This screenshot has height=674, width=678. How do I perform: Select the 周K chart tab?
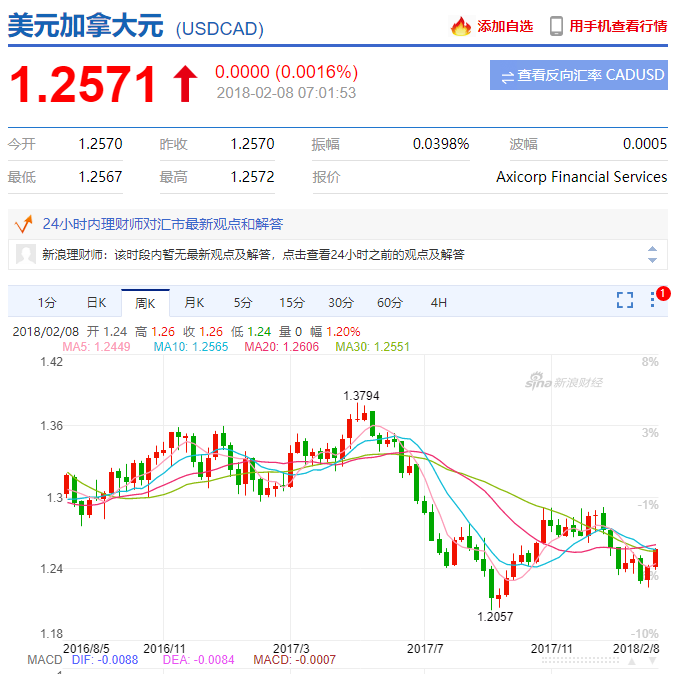(x=145, y=303)
